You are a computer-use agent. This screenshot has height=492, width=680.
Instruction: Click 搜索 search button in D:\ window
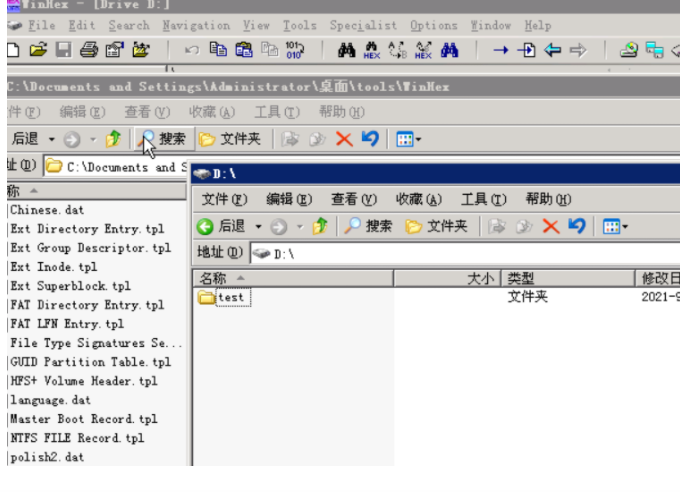[368, 226]
